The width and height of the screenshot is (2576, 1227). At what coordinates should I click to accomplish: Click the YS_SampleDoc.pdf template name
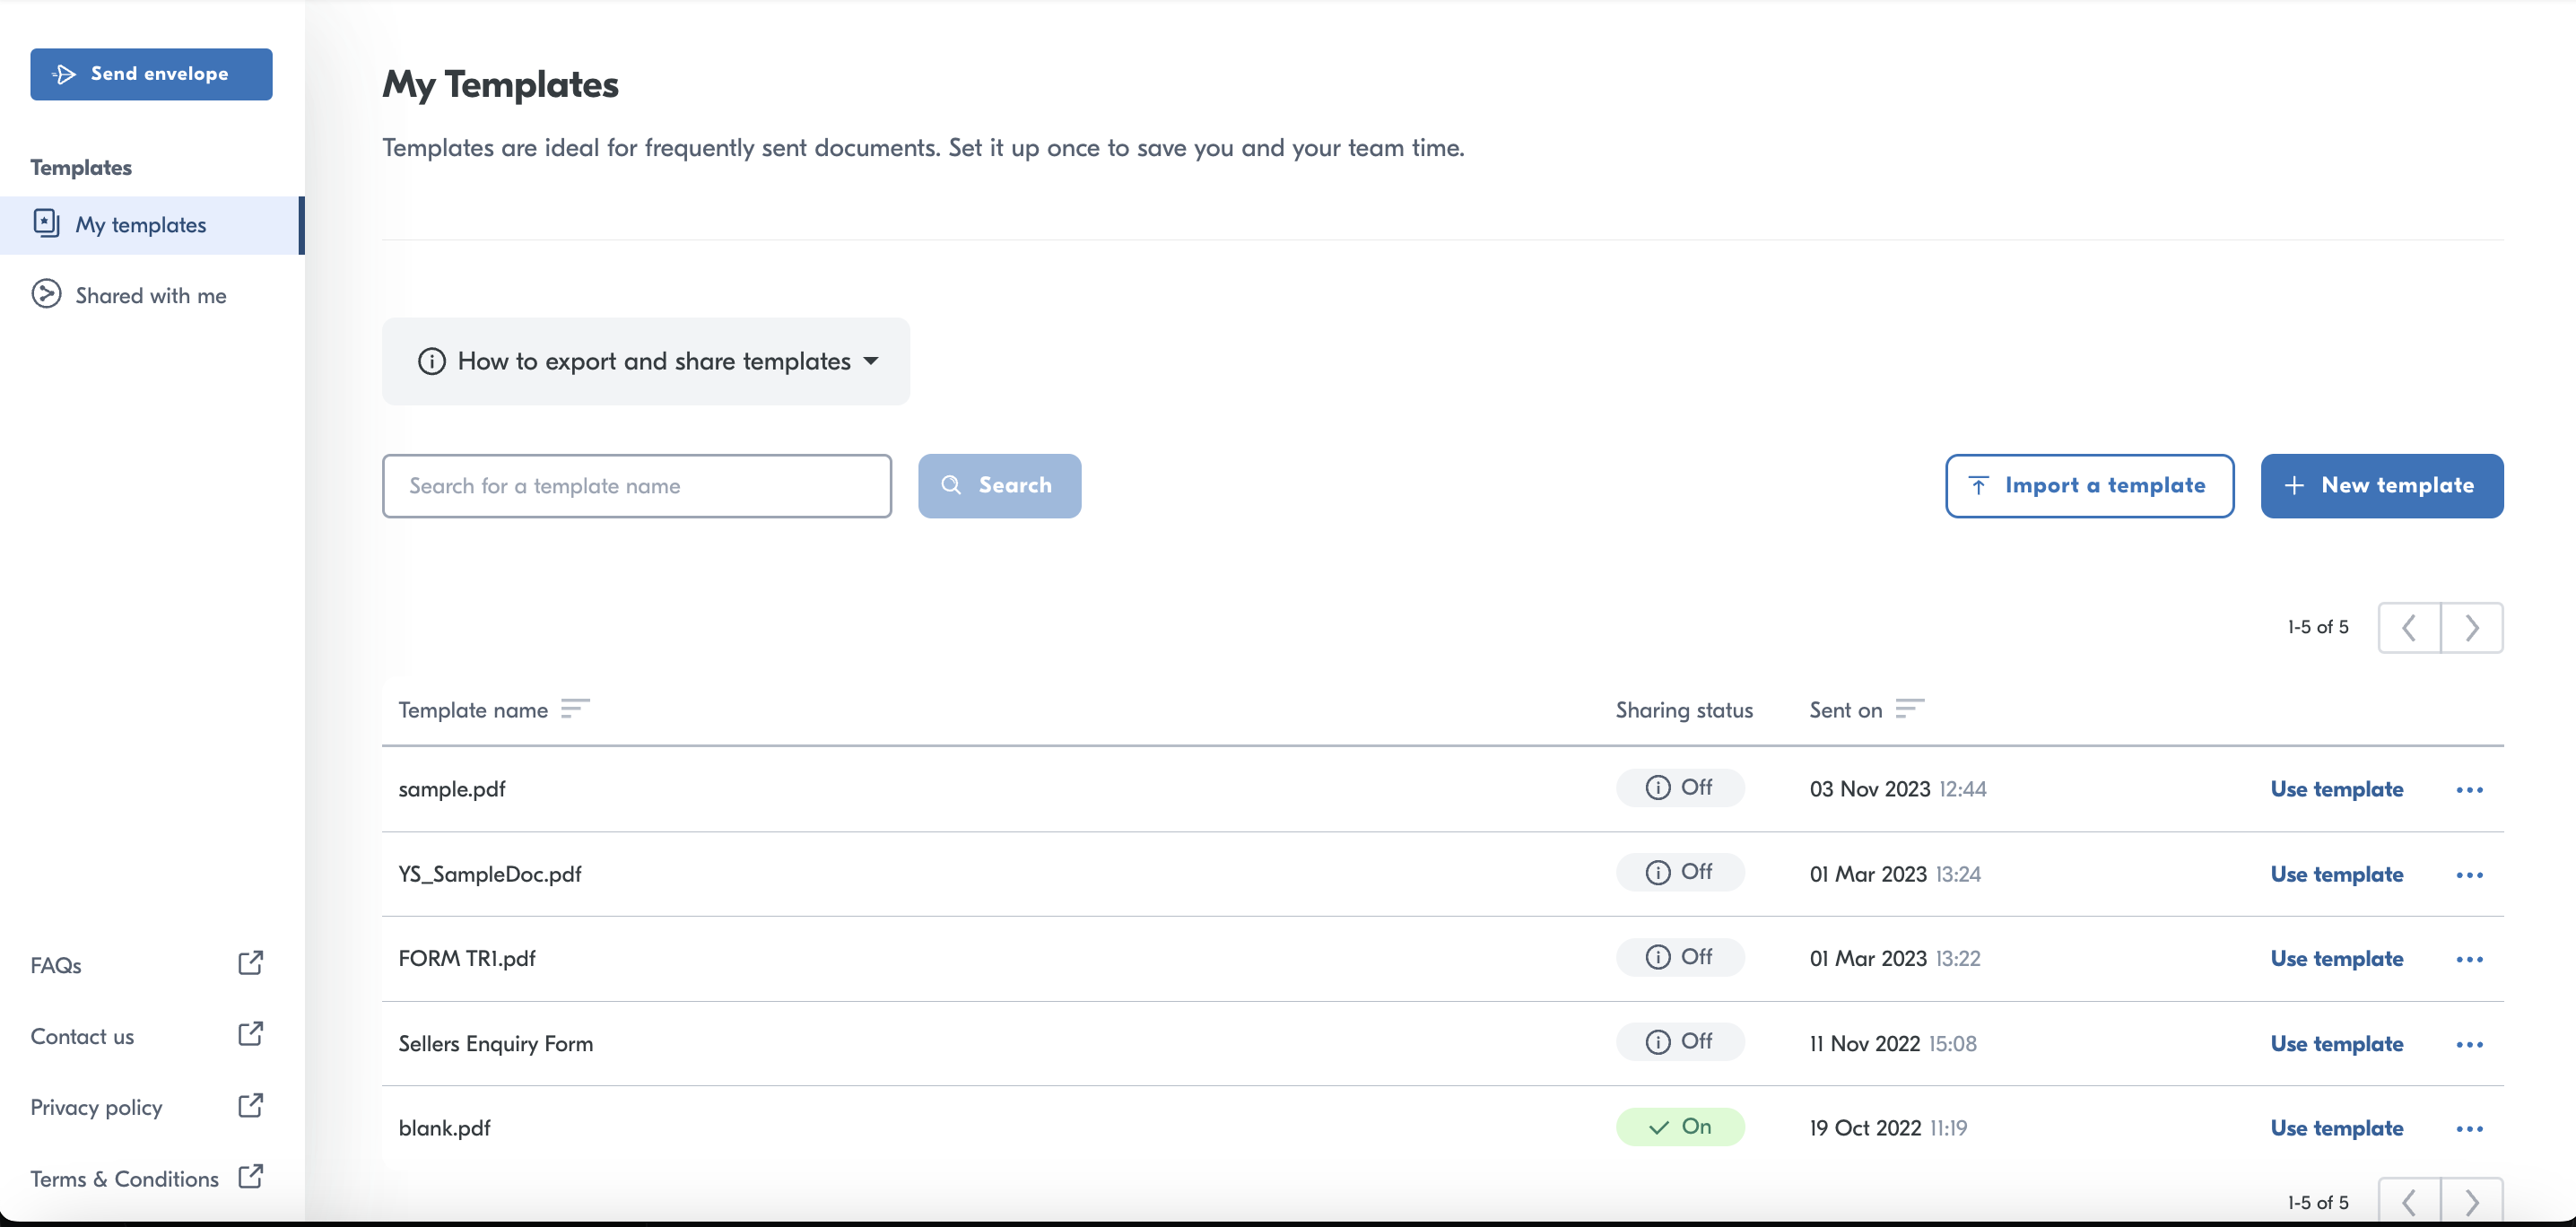(490, 874)
